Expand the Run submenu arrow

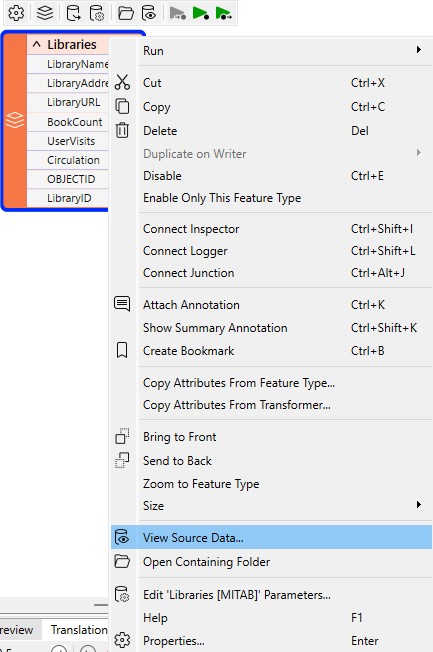418,50
